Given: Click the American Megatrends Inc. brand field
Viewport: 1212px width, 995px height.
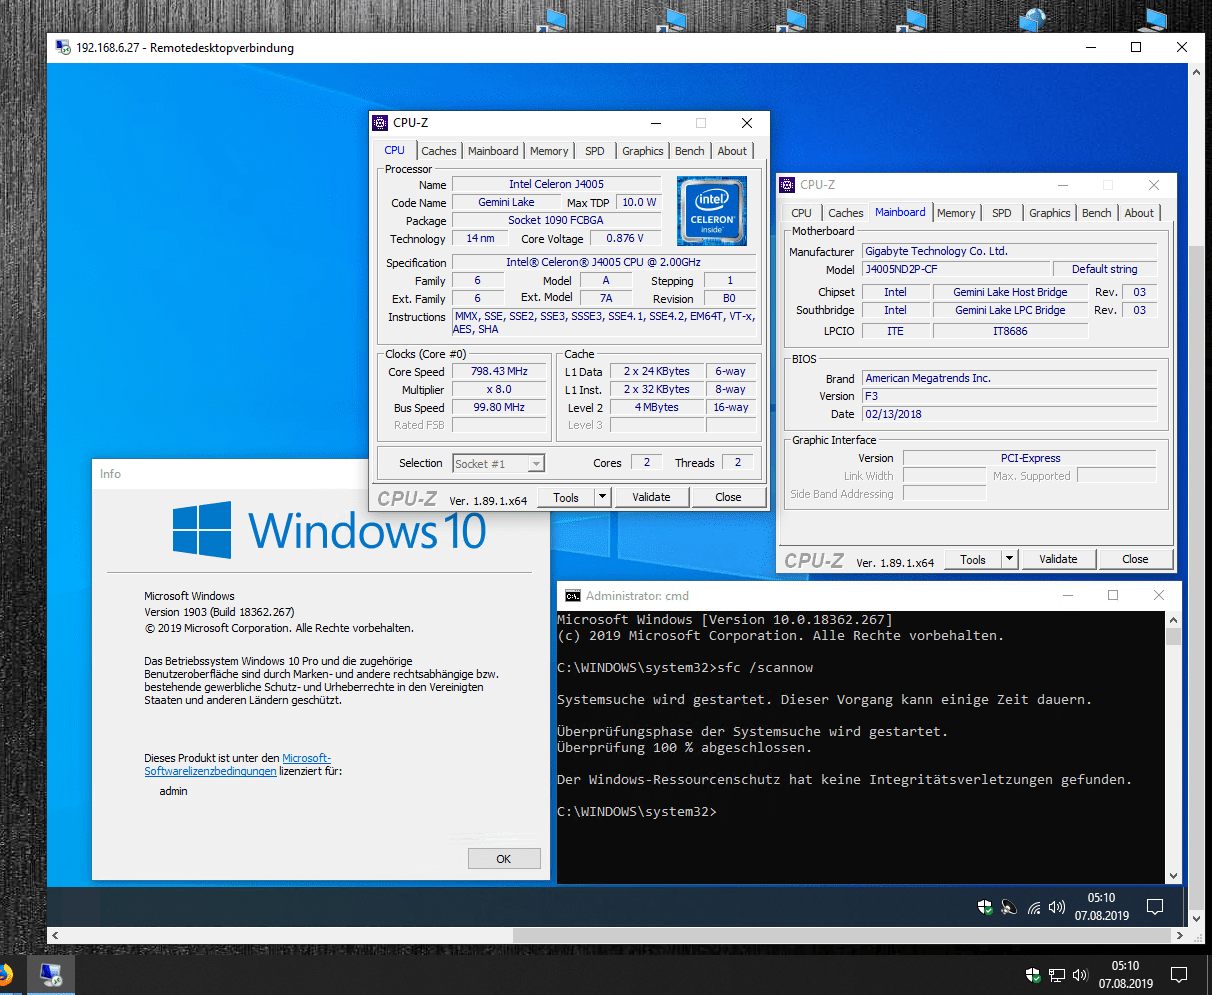Looking at the screenshot, I should [x=1010, y=378].
